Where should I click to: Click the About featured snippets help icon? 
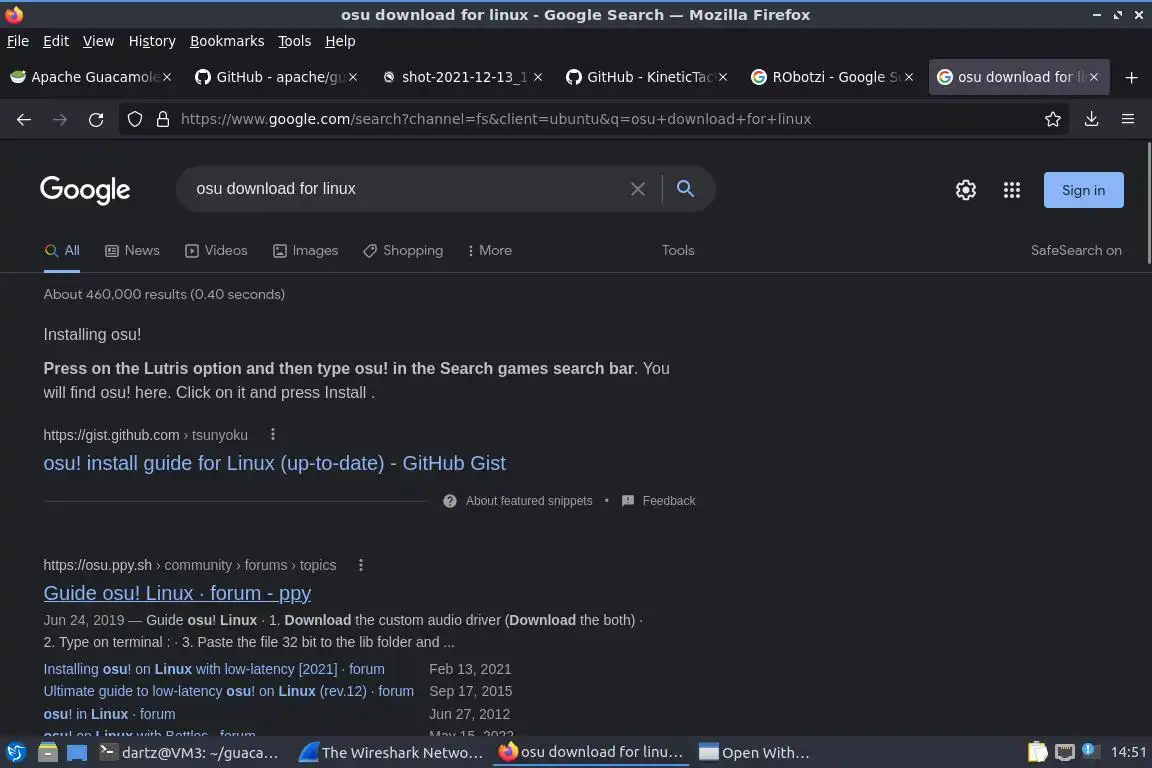[x=450, y=500]
